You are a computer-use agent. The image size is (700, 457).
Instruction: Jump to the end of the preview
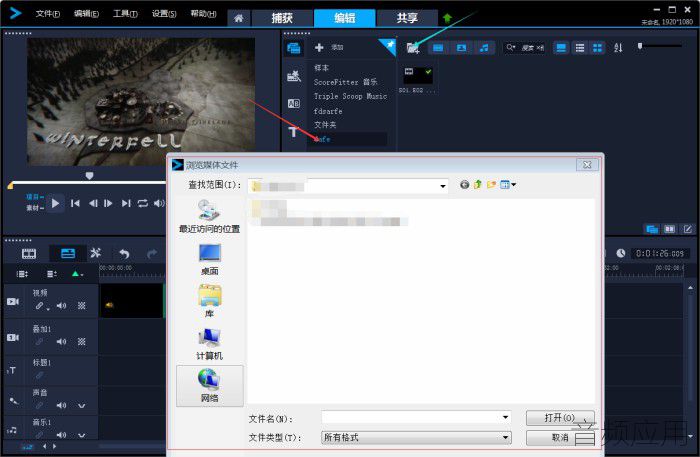pos(126,204)
